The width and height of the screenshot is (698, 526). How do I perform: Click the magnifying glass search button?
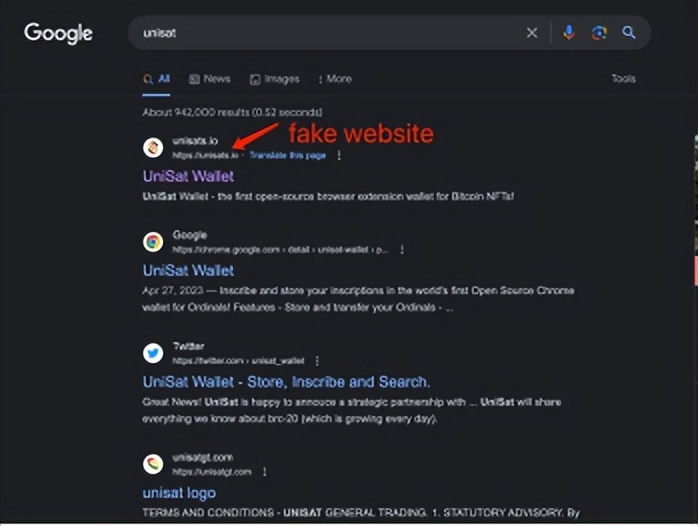(x=629, y=33)
